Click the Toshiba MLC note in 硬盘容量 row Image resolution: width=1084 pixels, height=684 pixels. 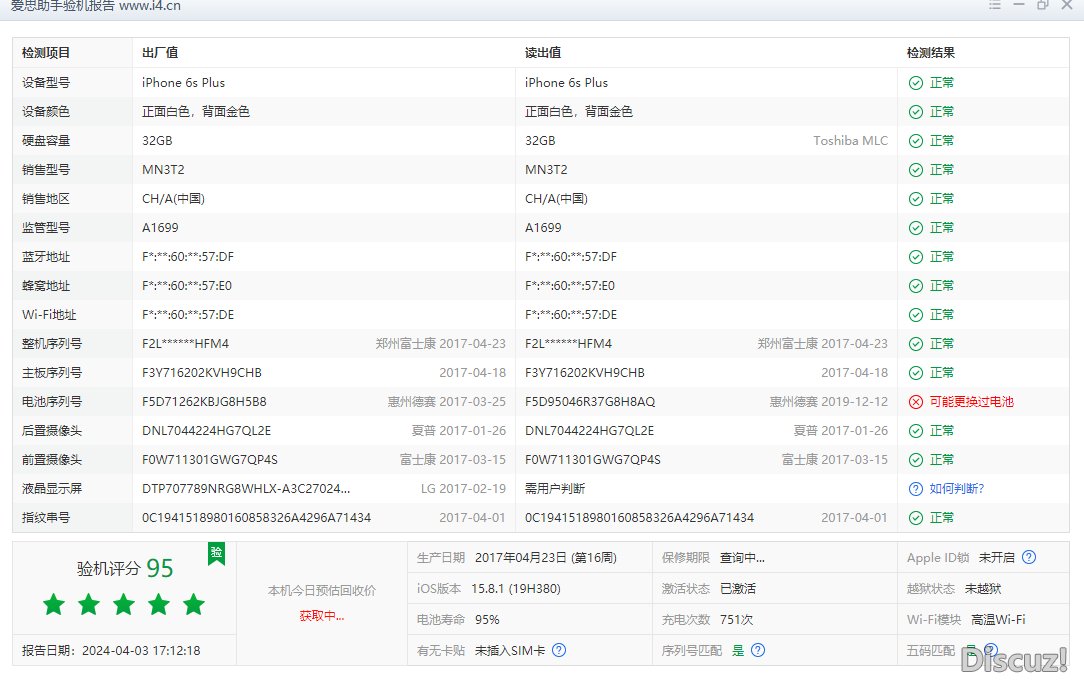[x=850, y=140]
